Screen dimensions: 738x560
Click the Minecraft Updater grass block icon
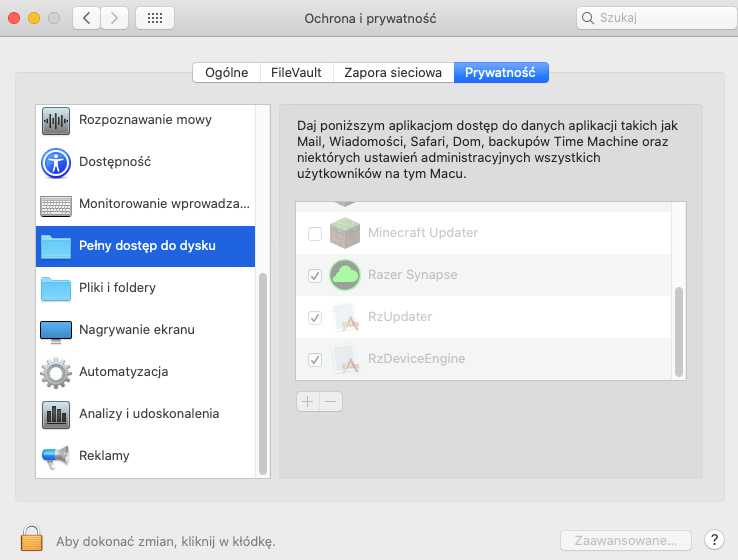(x=345, y=233)
